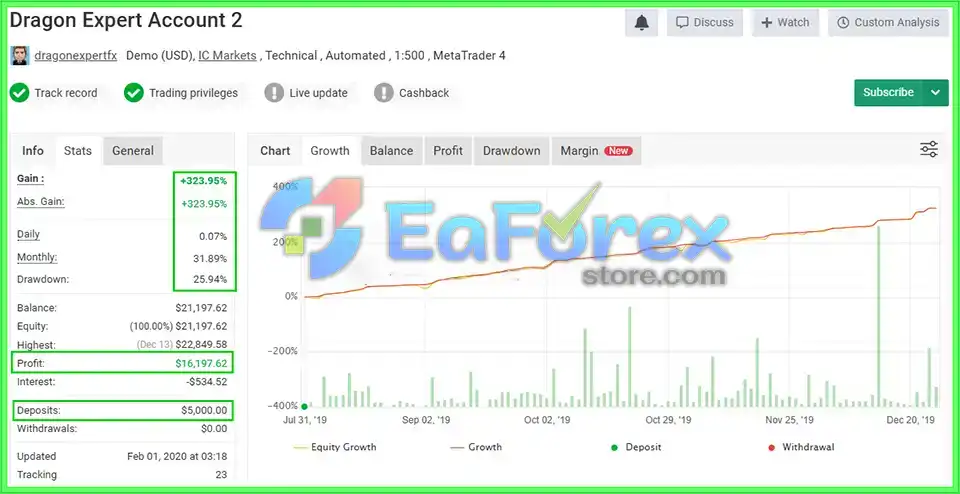Select the Stats tab

78,151
